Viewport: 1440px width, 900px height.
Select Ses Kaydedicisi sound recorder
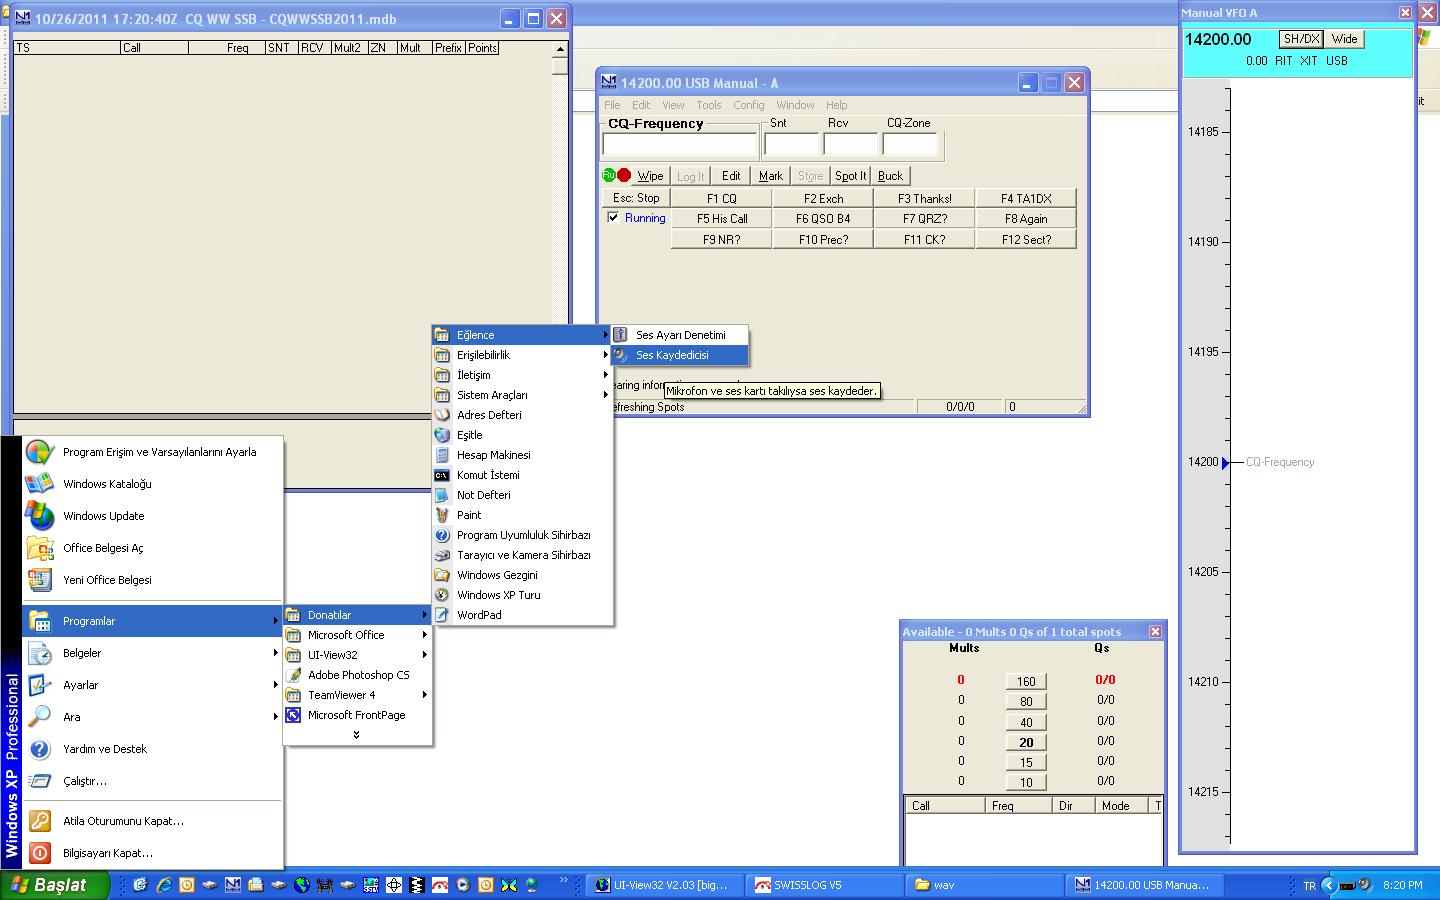click(671, 355)
